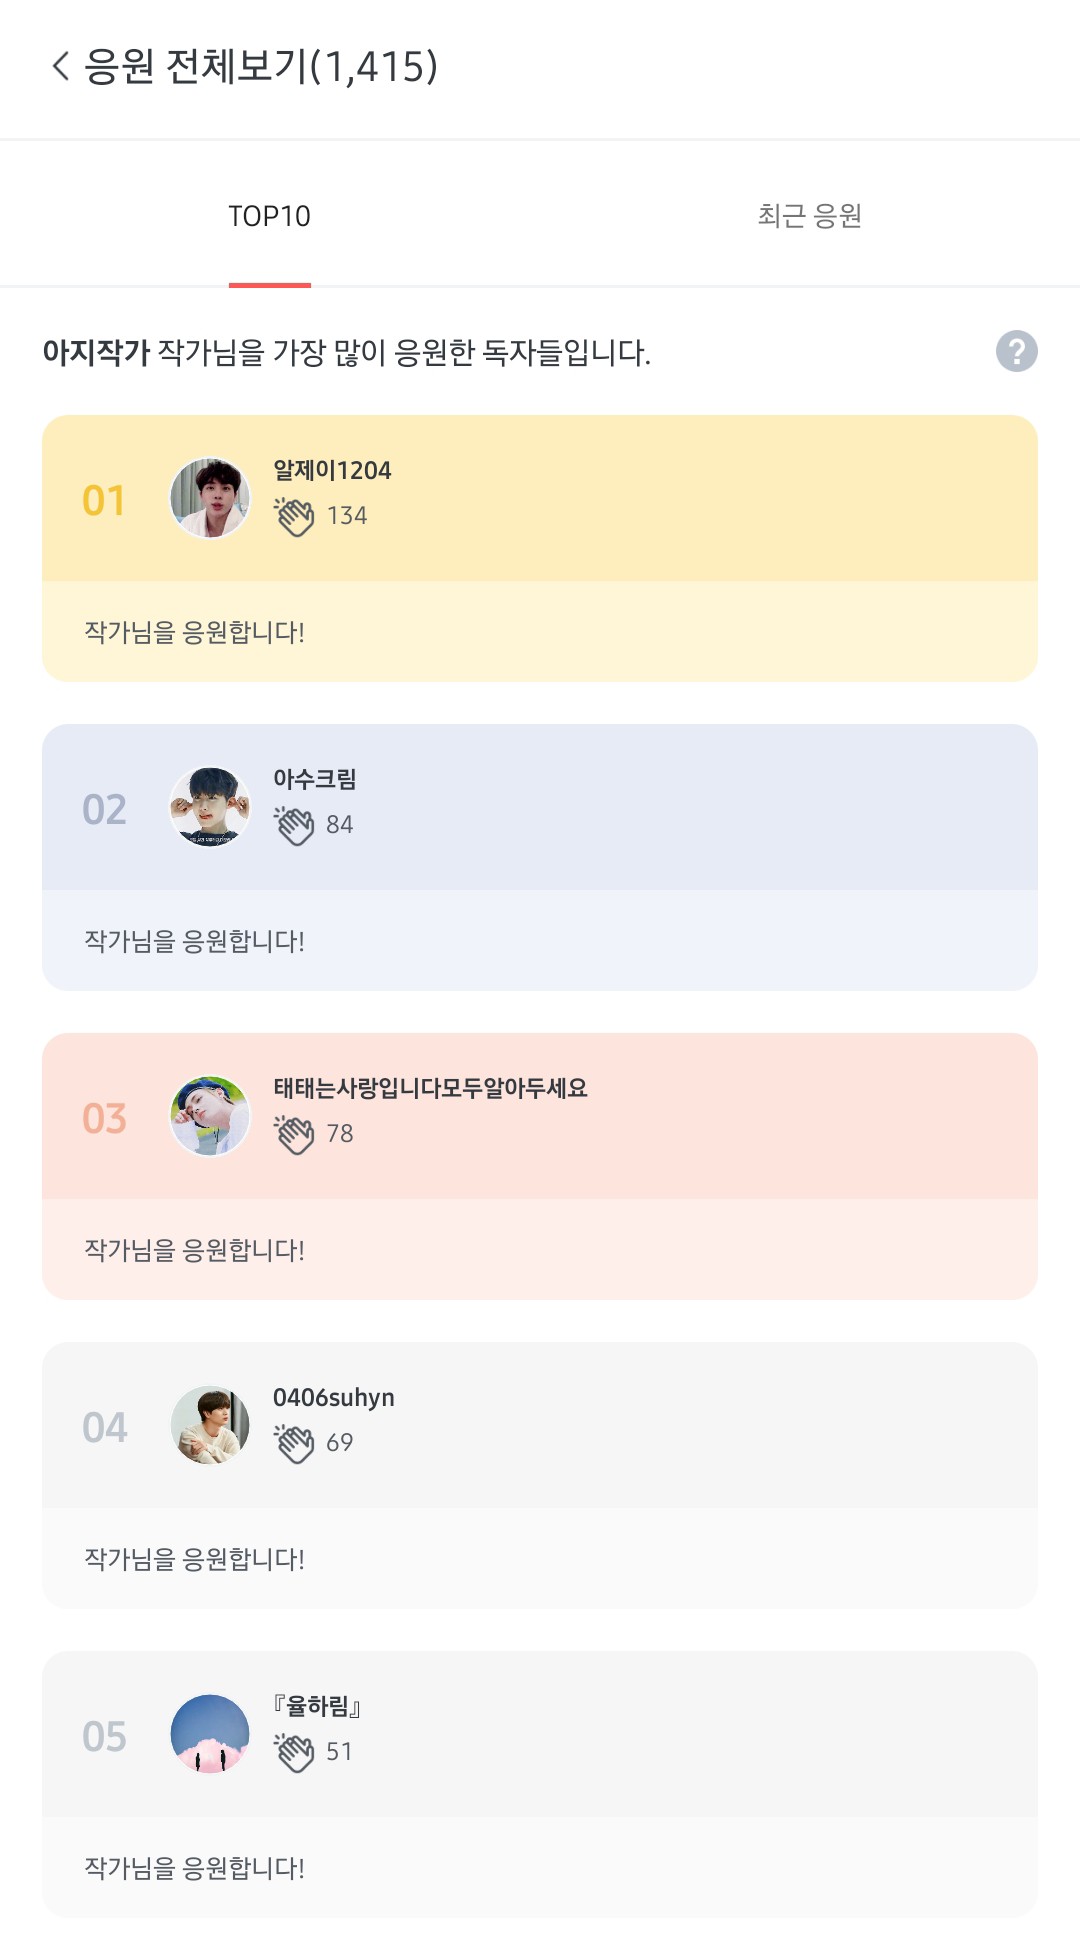Tap clap icon next to 51

pos(295,1752)
